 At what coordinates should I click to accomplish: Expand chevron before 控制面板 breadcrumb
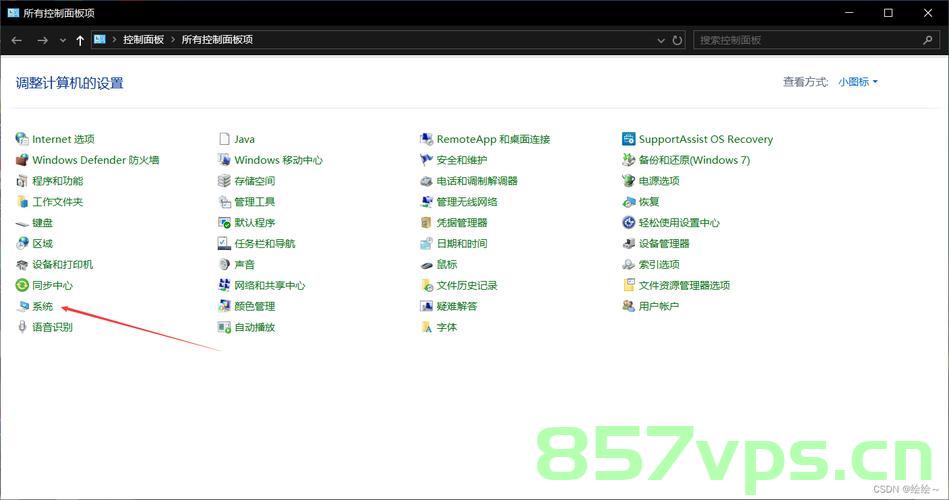click(x=114, y=39)
